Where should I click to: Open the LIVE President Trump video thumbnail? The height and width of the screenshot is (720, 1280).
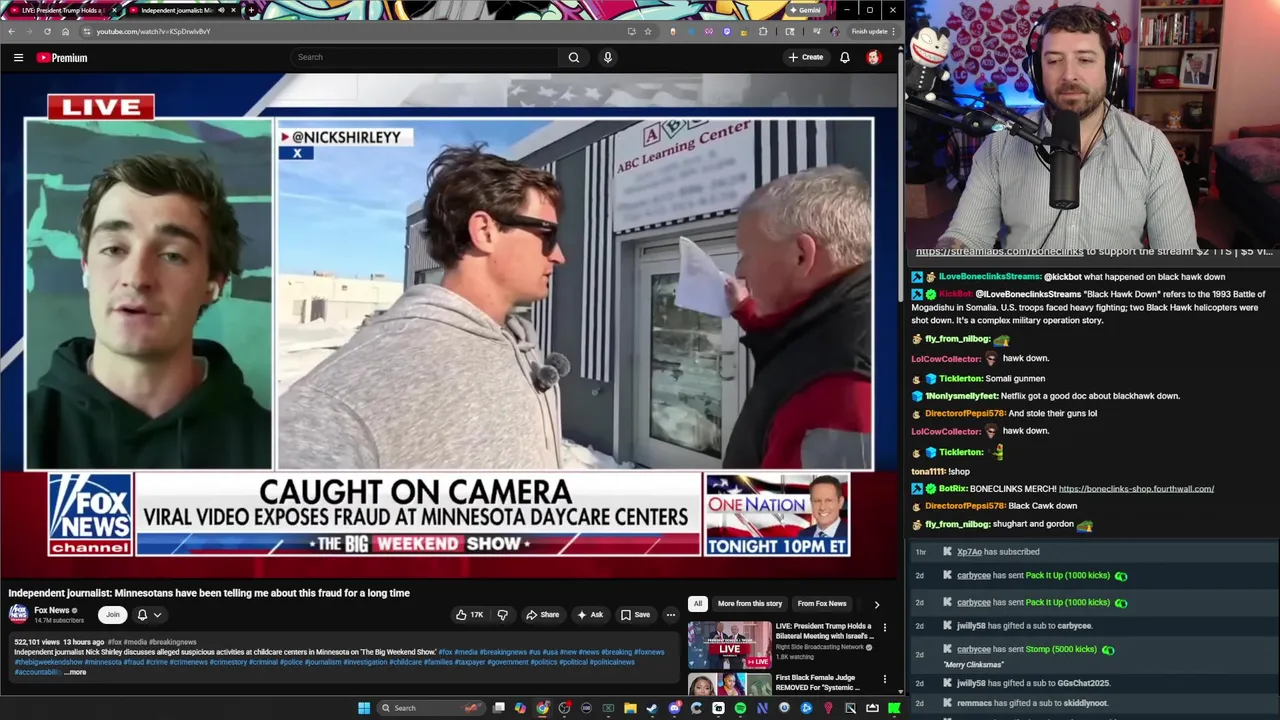[x=729, y=646]
